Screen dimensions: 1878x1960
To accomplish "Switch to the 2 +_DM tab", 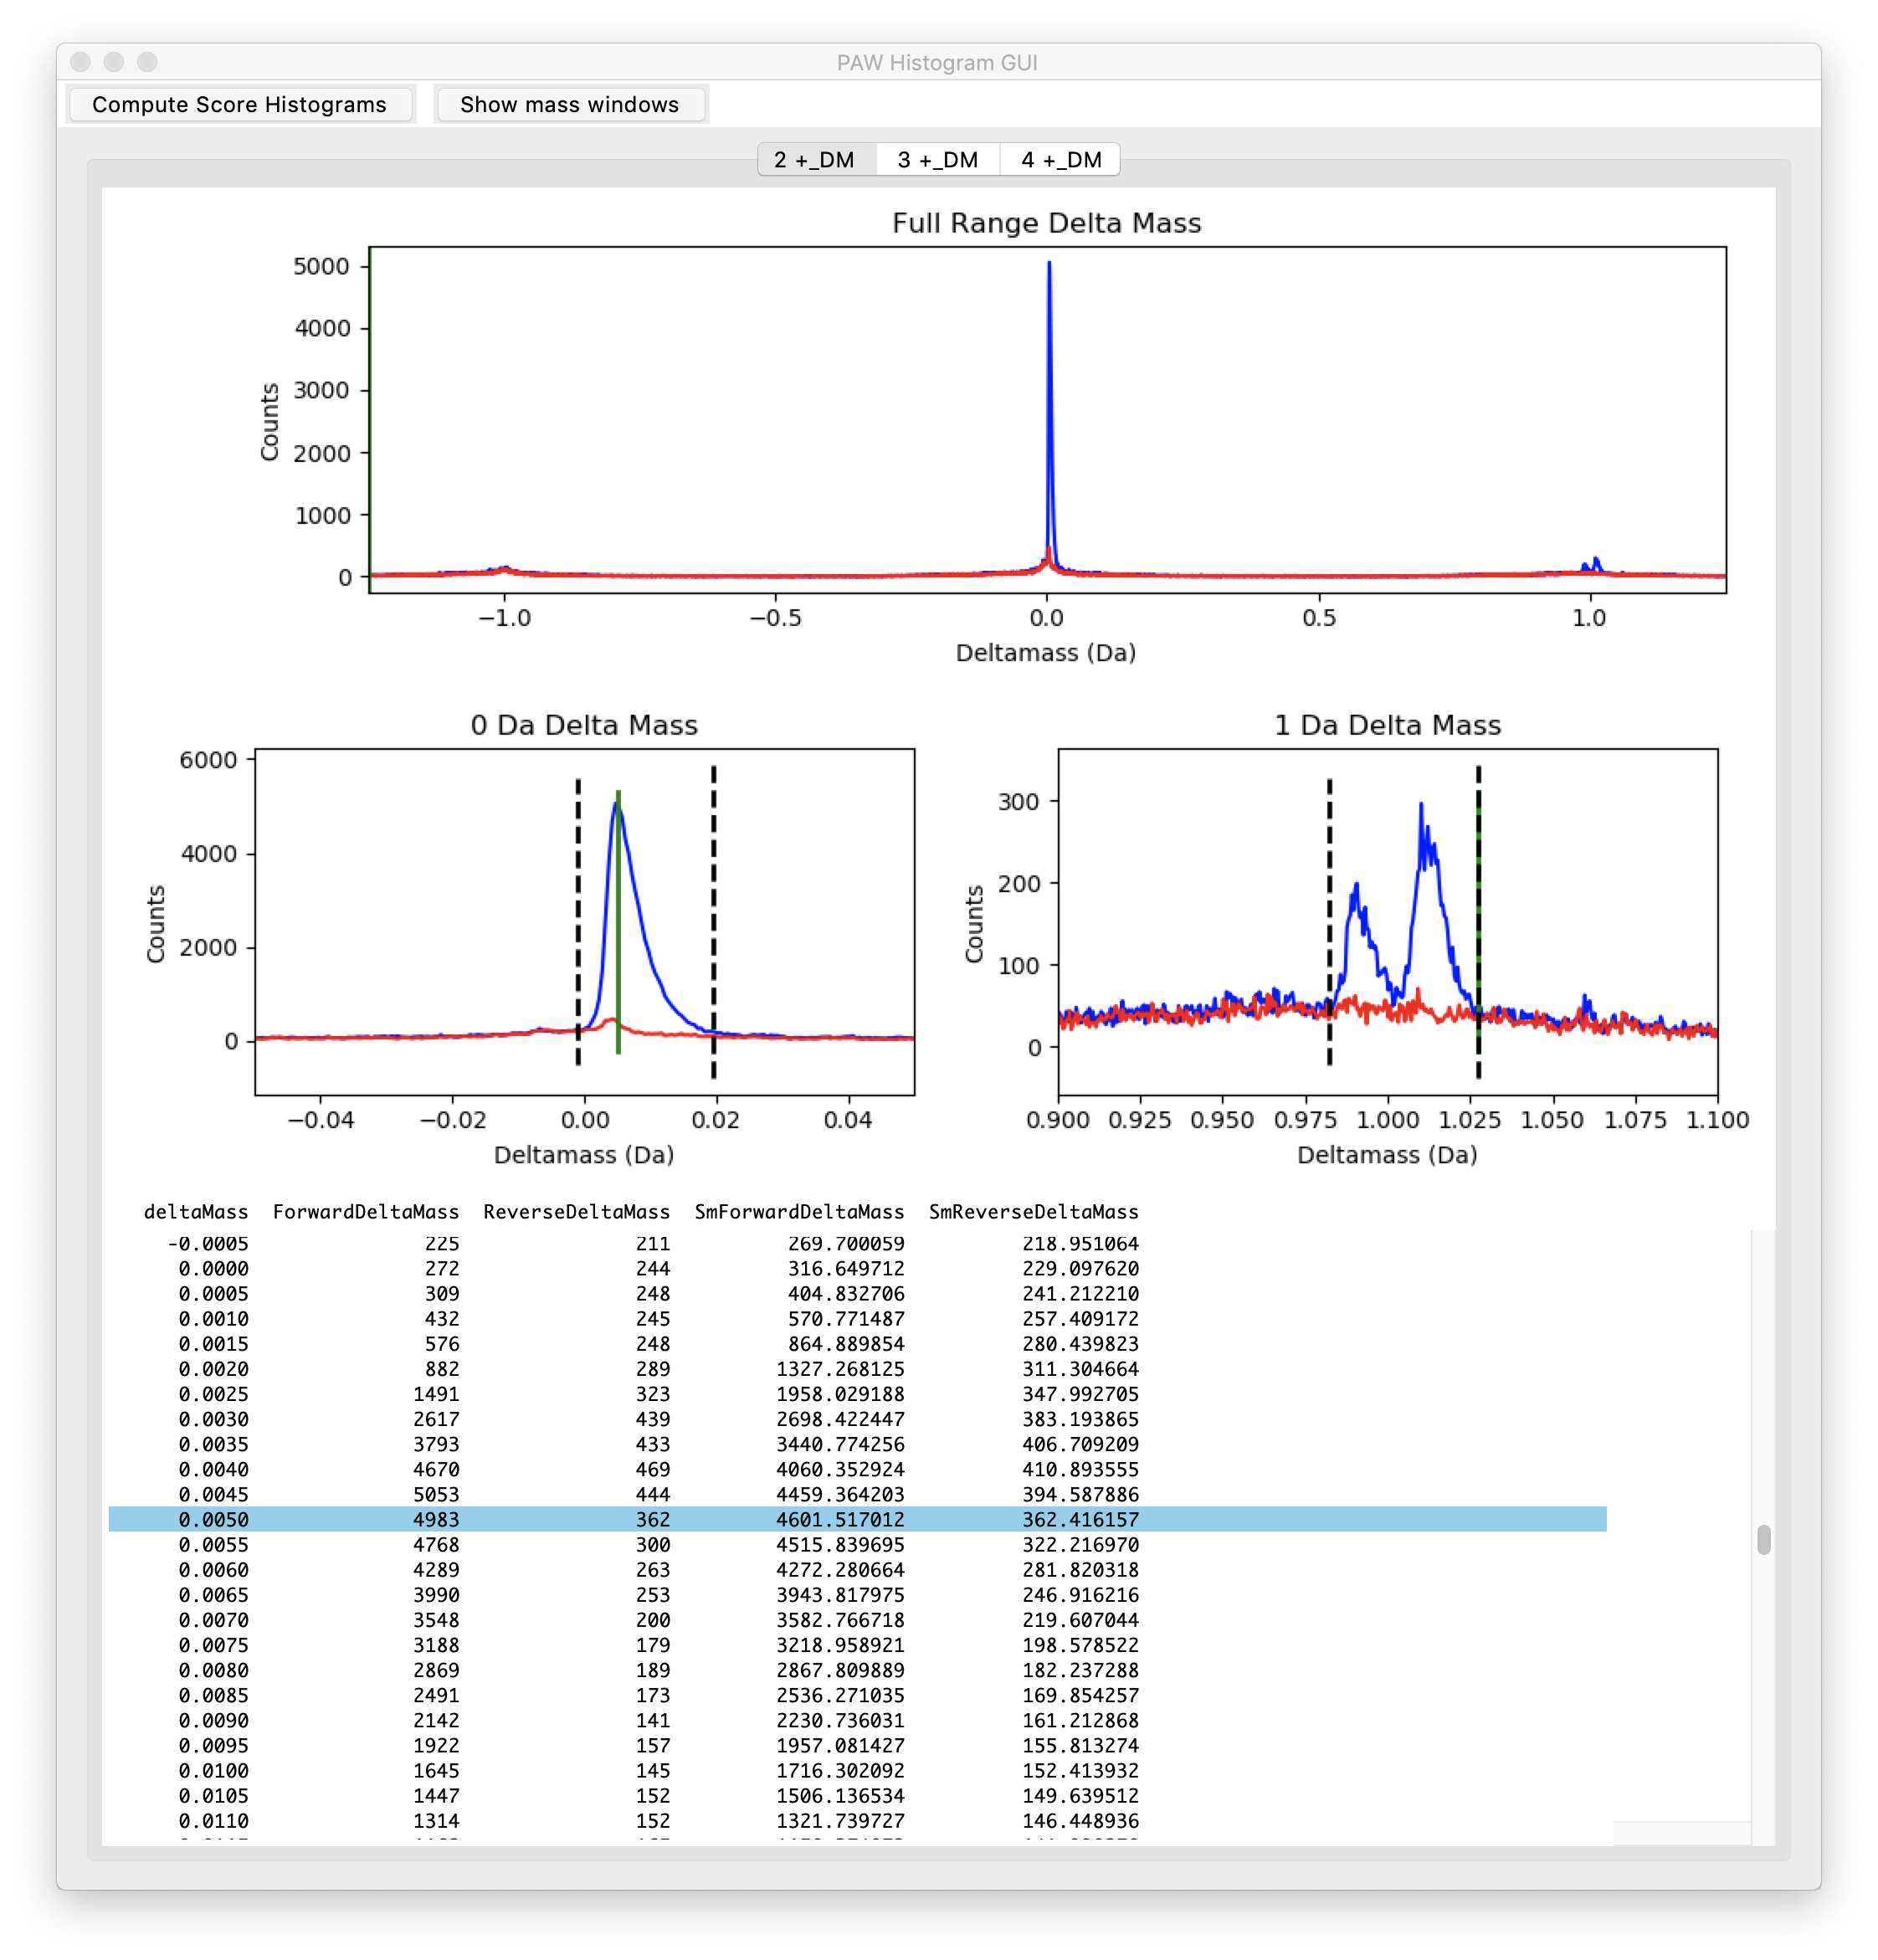I will pyautogui.click(x=814, y=160).
